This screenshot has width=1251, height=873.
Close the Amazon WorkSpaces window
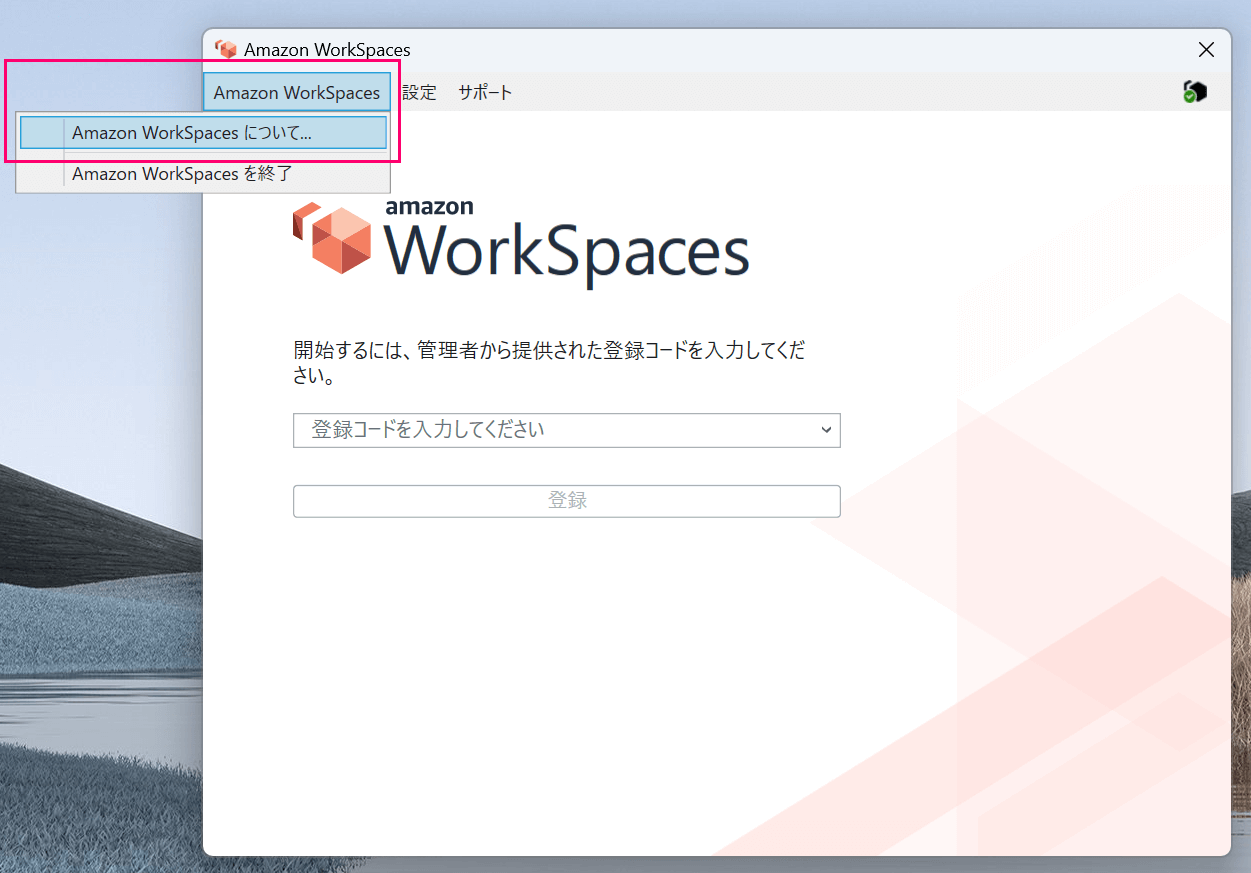pos(1206,49)
